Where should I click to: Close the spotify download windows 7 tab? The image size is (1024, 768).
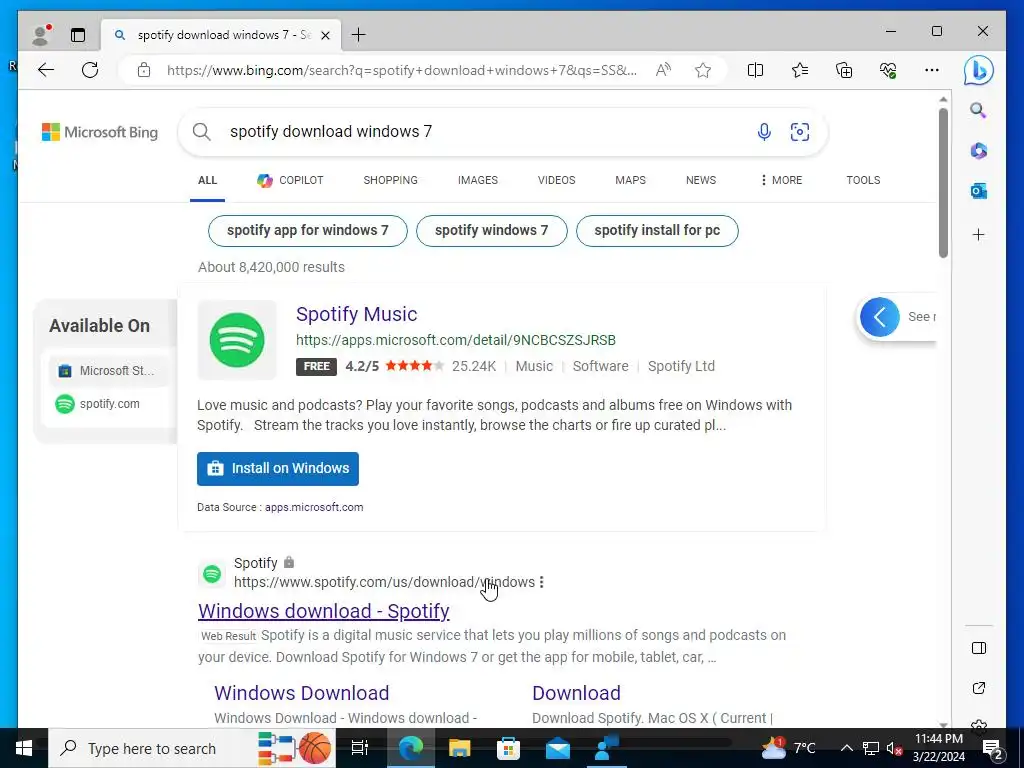325,35
